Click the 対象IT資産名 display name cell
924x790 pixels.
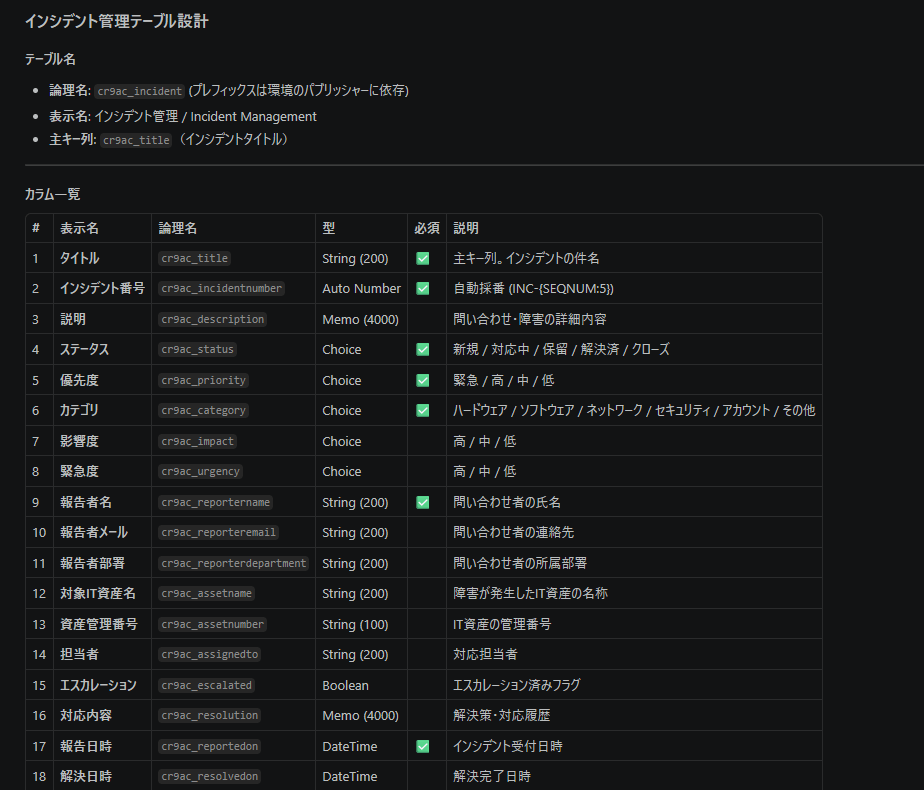[x=98, y=593]
